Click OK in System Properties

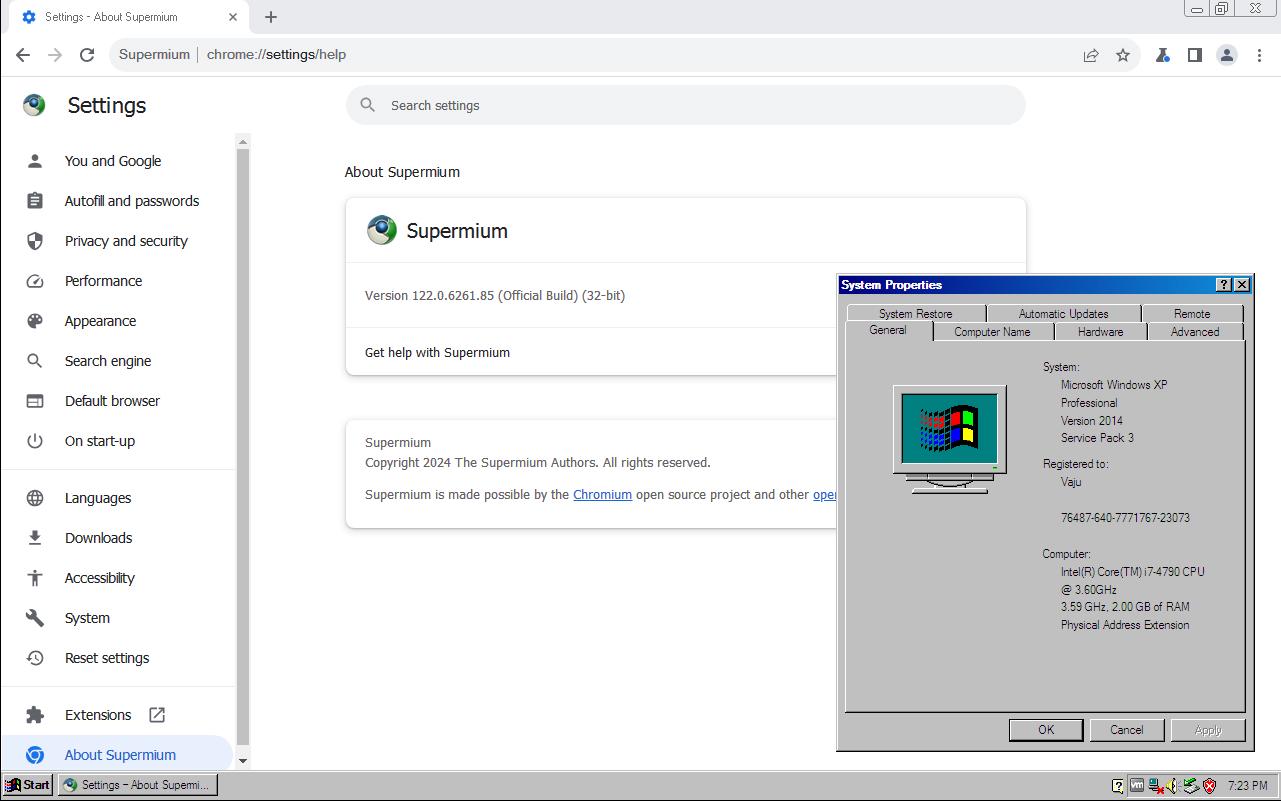[1046, 730]
